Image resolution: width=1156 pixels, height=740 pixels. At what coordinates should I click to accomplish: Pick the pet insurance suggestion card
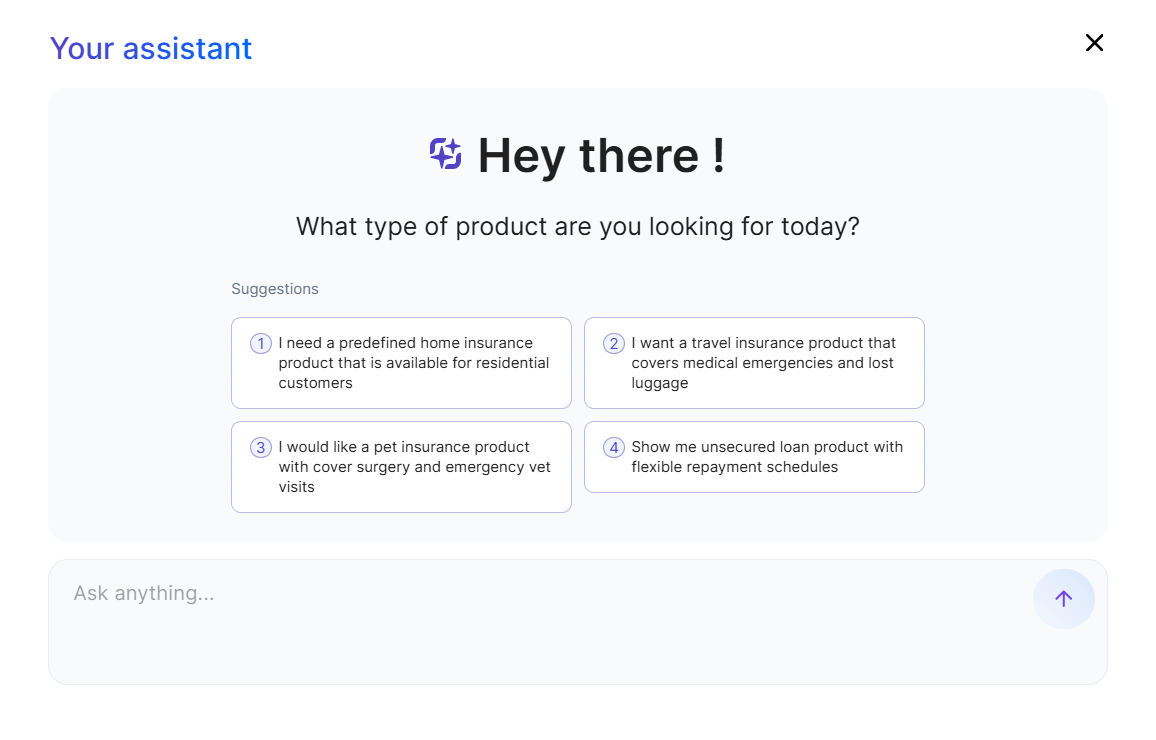tap(401, 467)
